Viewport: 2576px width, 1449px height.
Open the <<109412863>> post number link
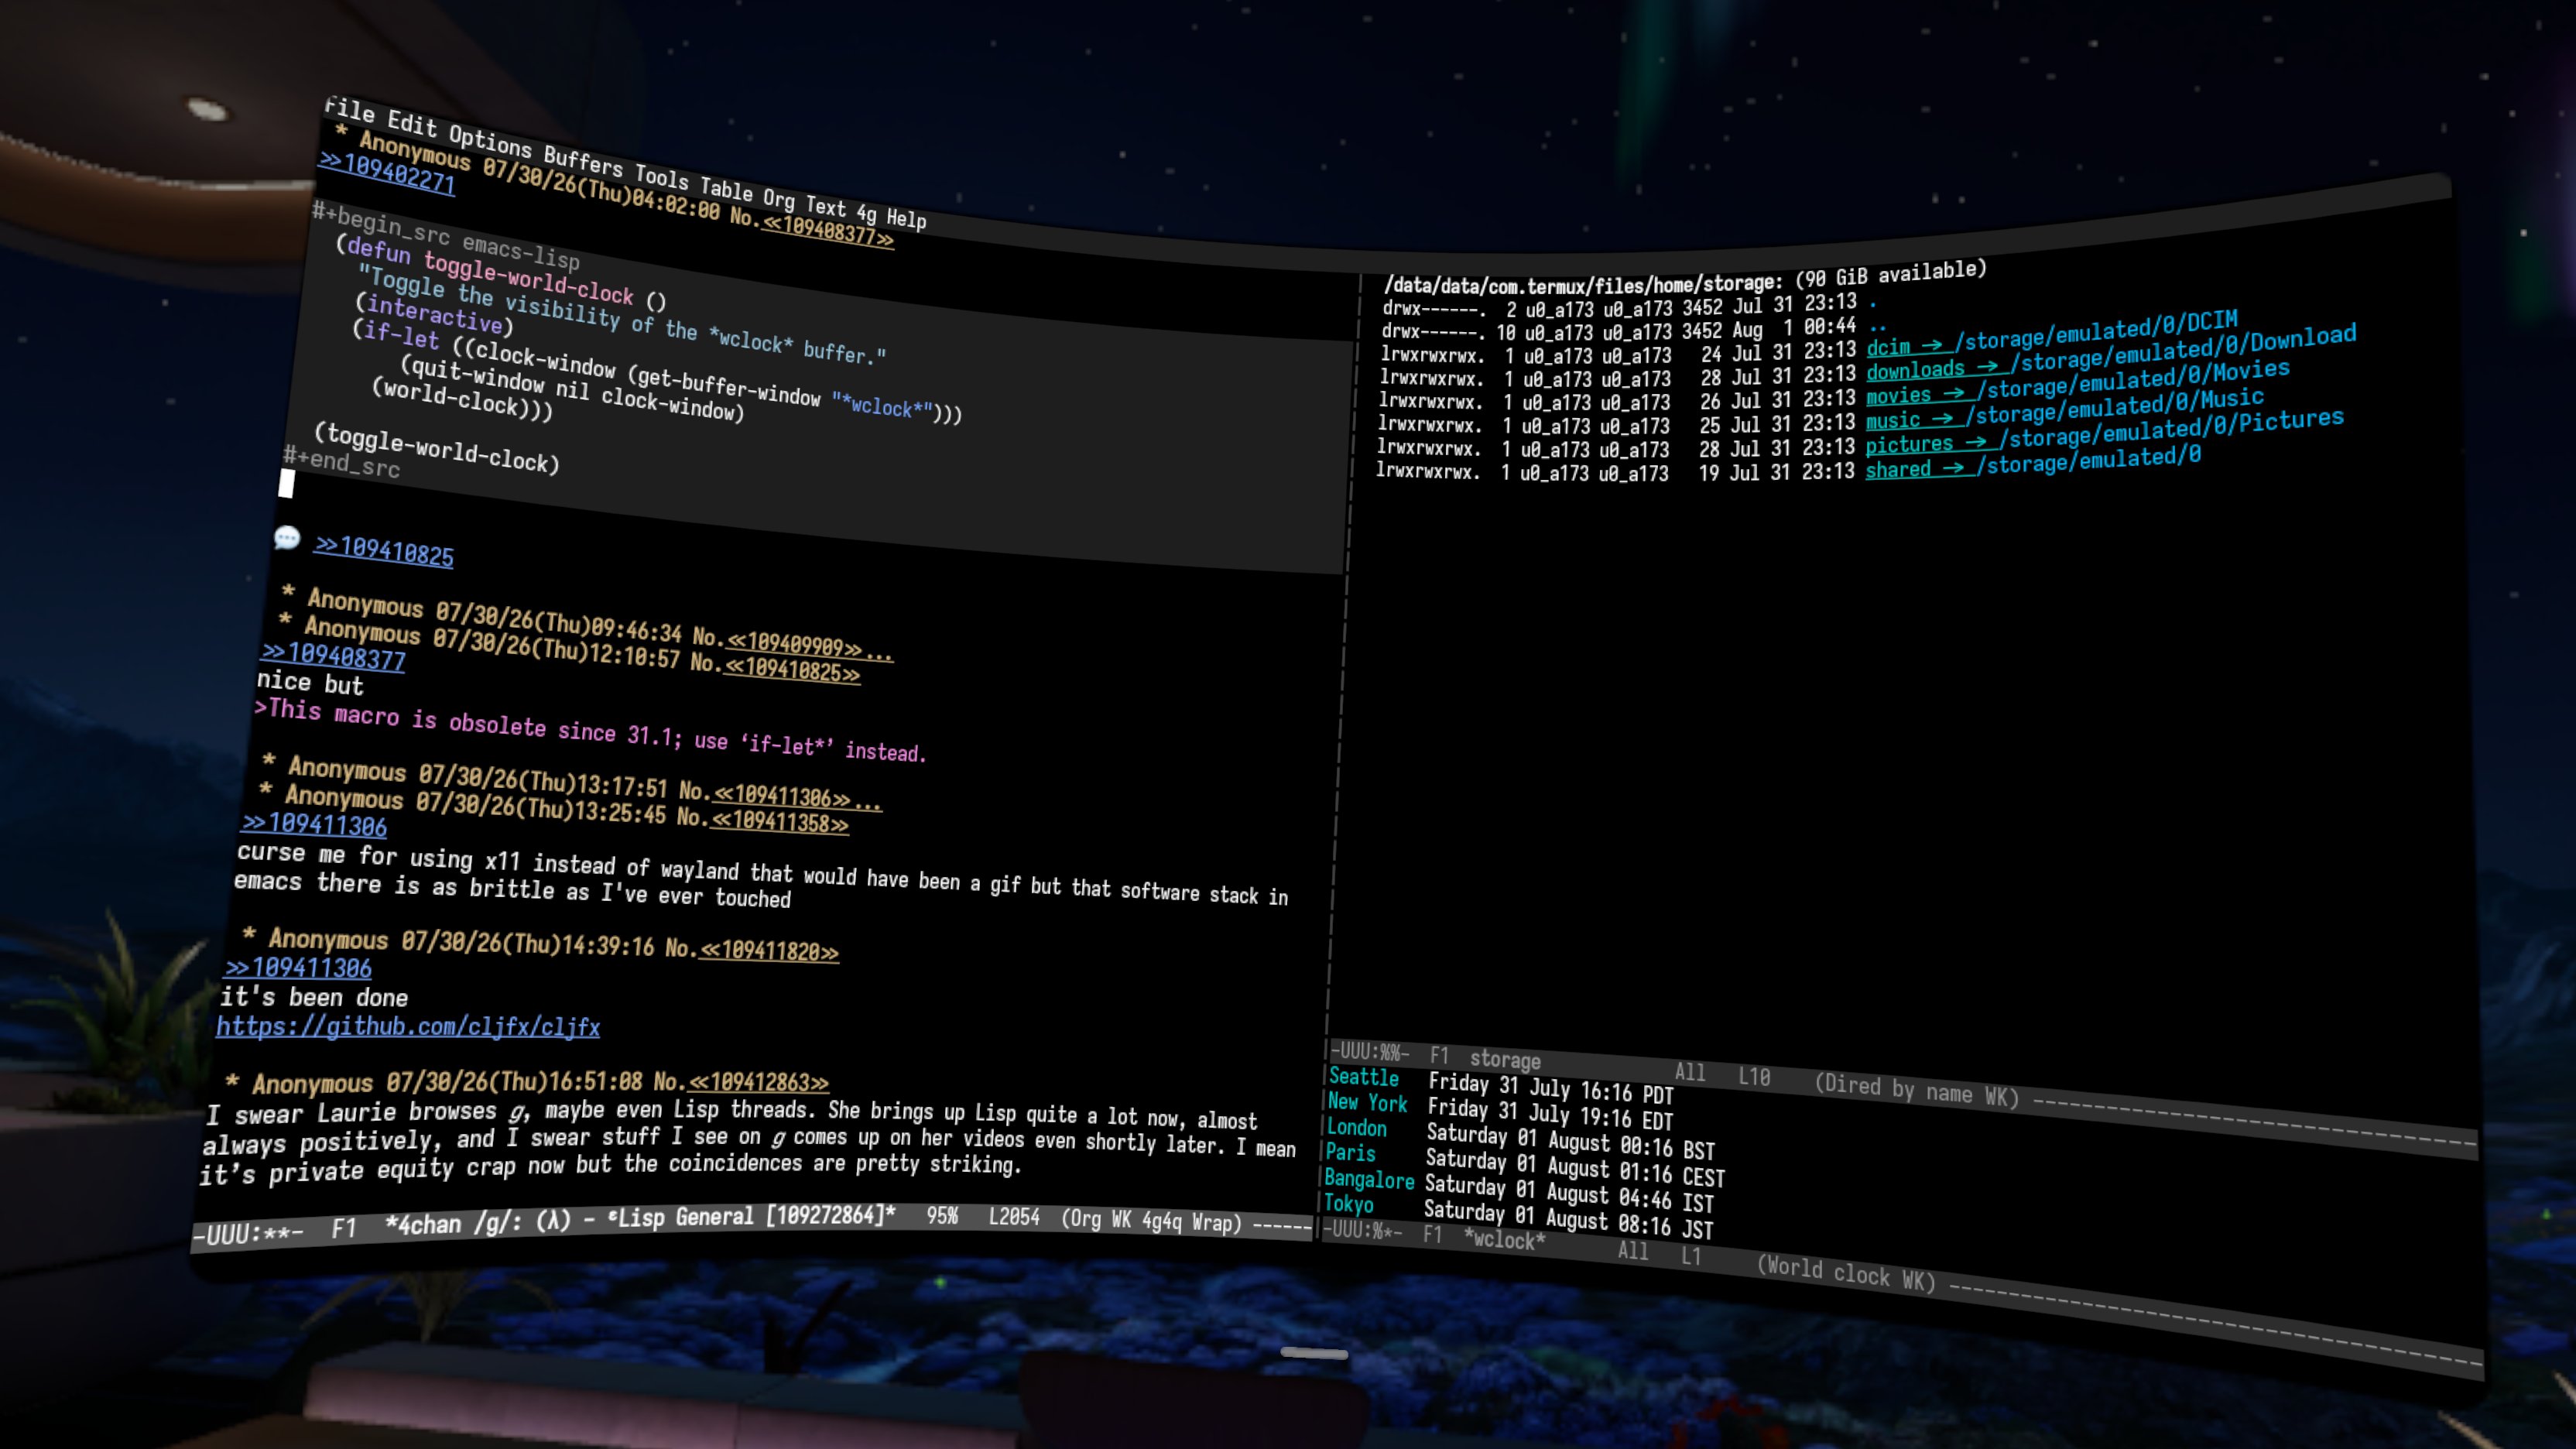tap(759, 1082)
